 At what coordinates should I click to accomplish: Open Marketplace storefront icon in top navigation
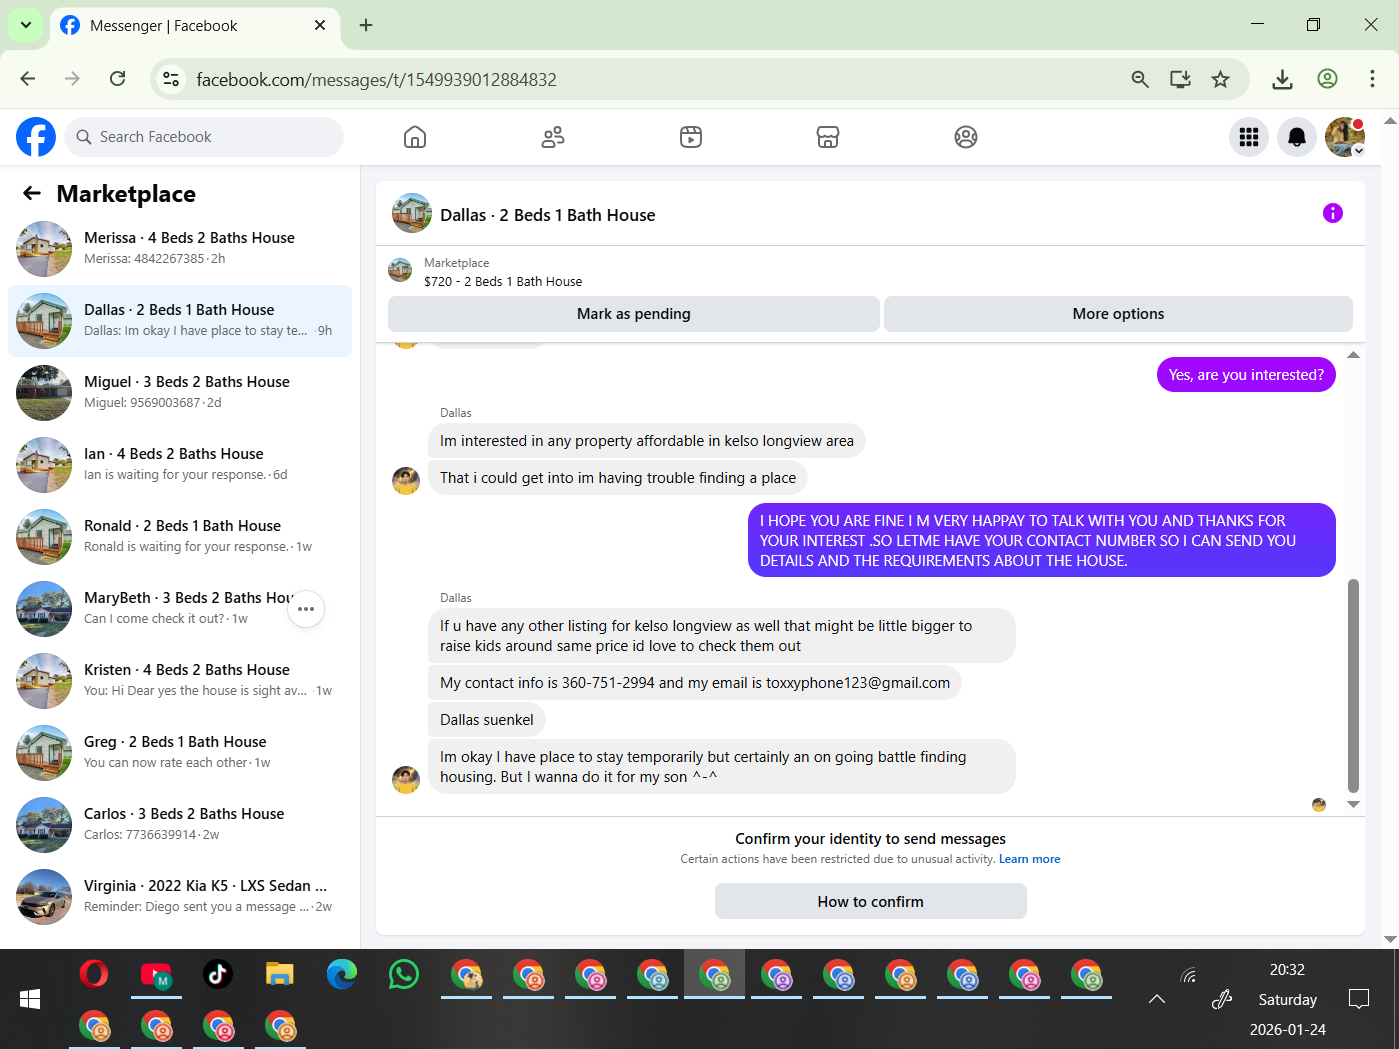(x=828, y=137)
